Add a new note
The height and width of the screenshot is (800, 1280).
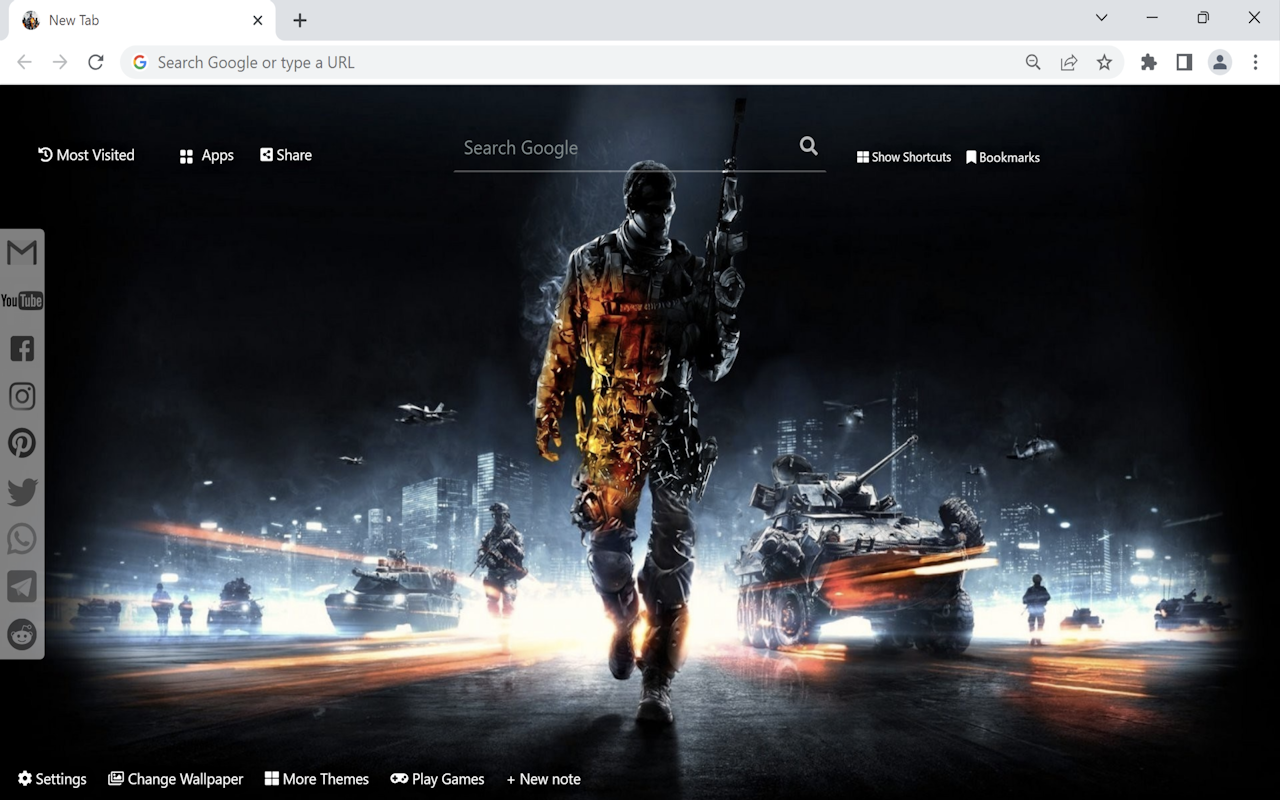[x=543, y=779]
